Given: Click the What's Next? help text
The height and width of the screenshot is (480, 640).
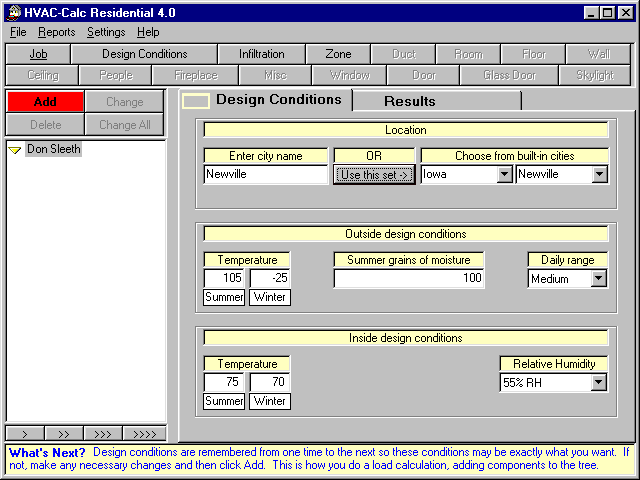Looking at the screenshot, I should 319,458.
